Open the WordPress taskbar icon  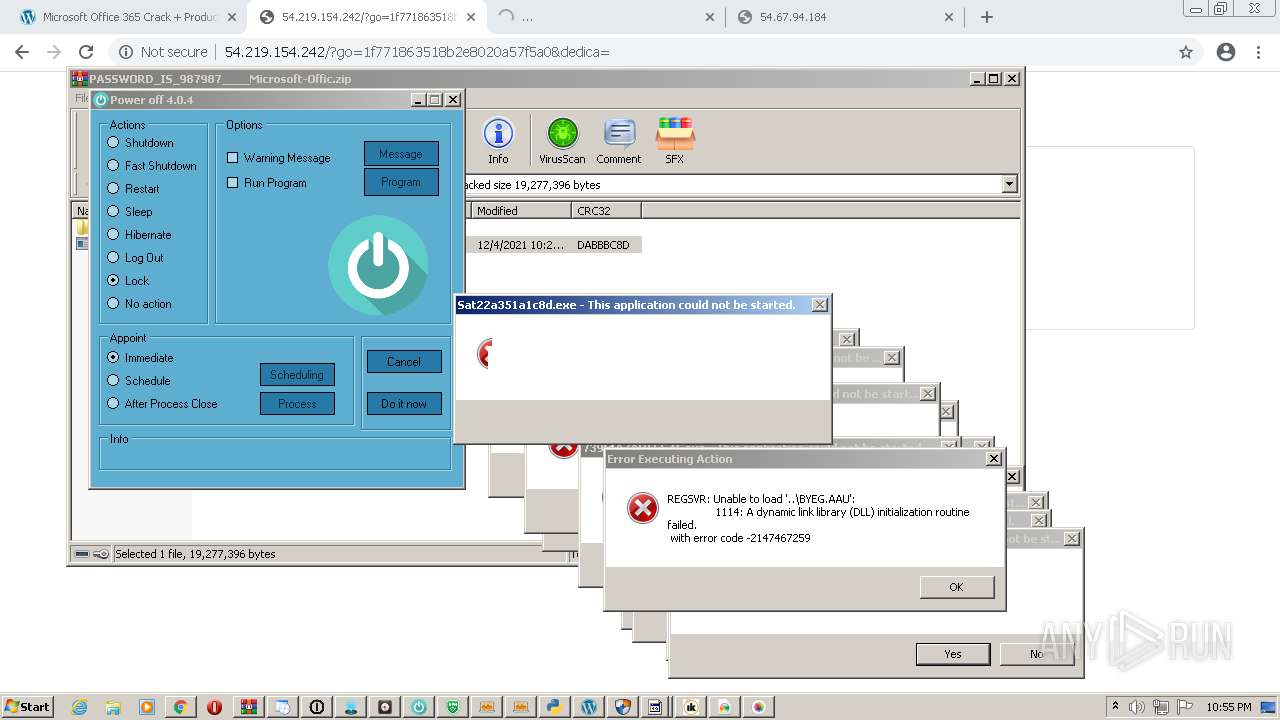click(588, 707)
